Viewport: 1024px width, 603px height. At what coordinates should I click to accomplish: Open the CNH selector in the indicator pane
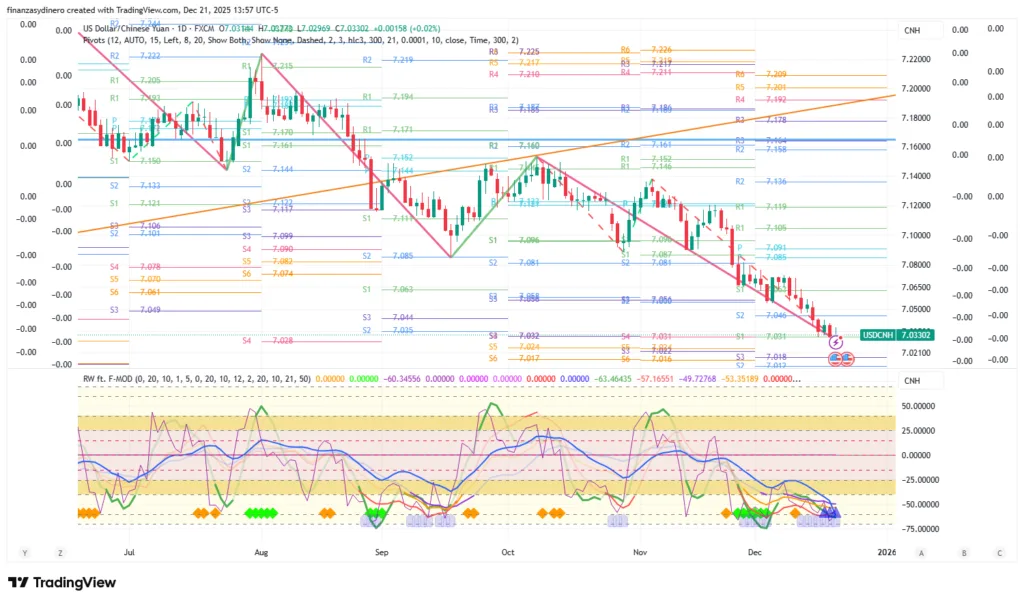912,380
